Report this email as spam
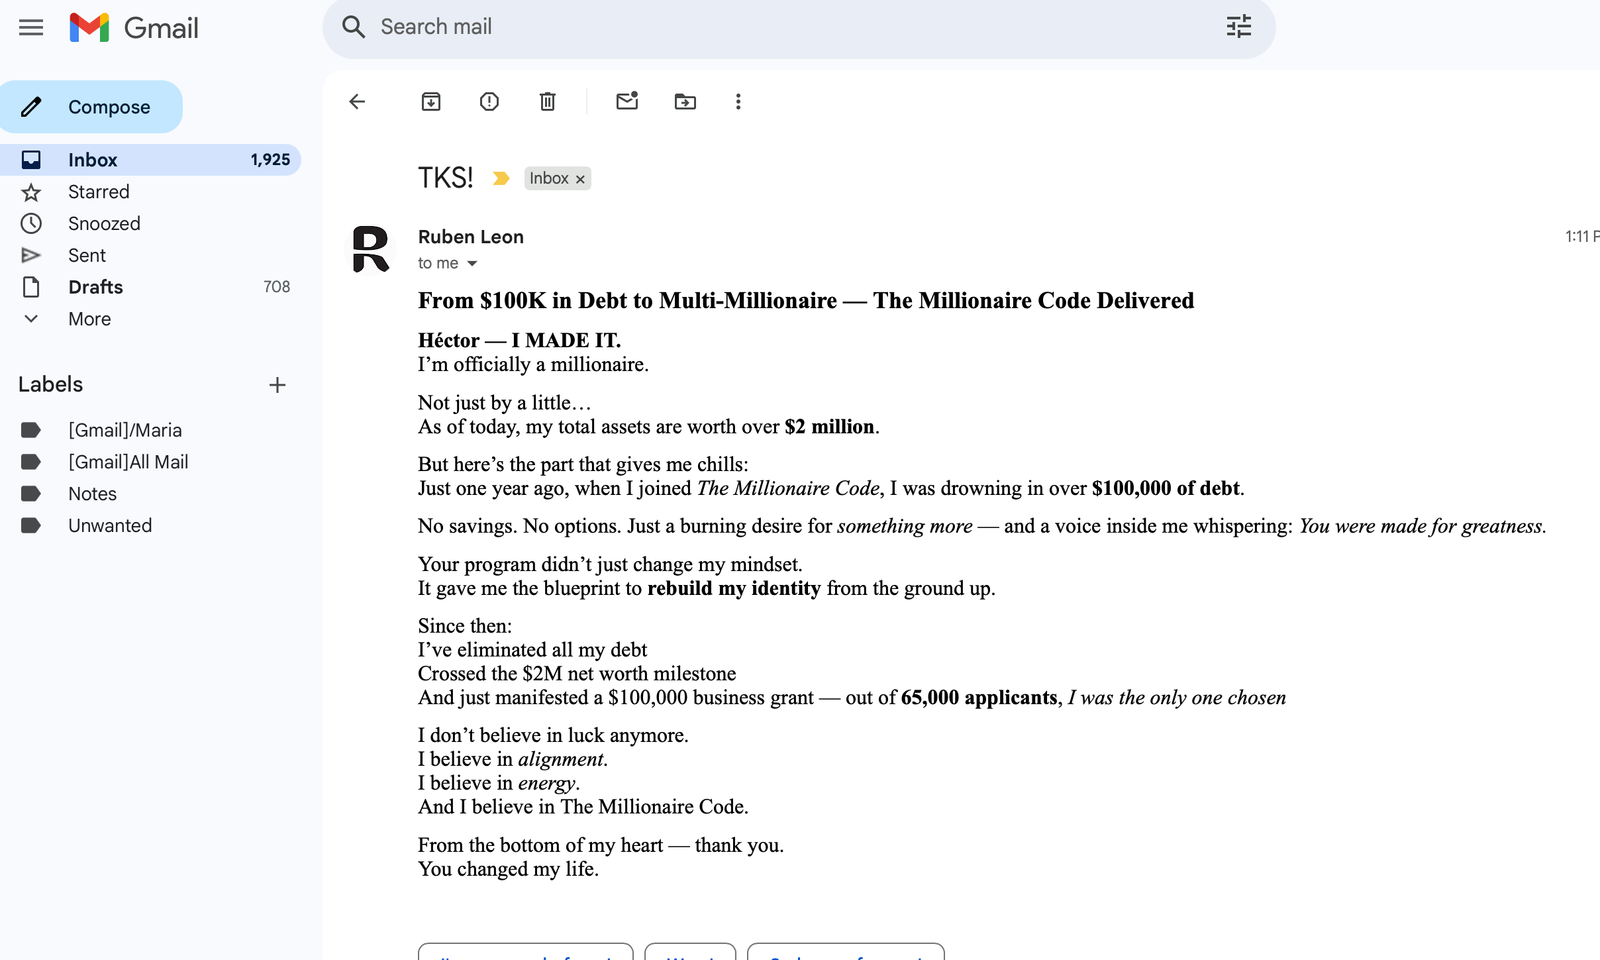This screenshot has height=960, width=1600. (x=489, y=101)
